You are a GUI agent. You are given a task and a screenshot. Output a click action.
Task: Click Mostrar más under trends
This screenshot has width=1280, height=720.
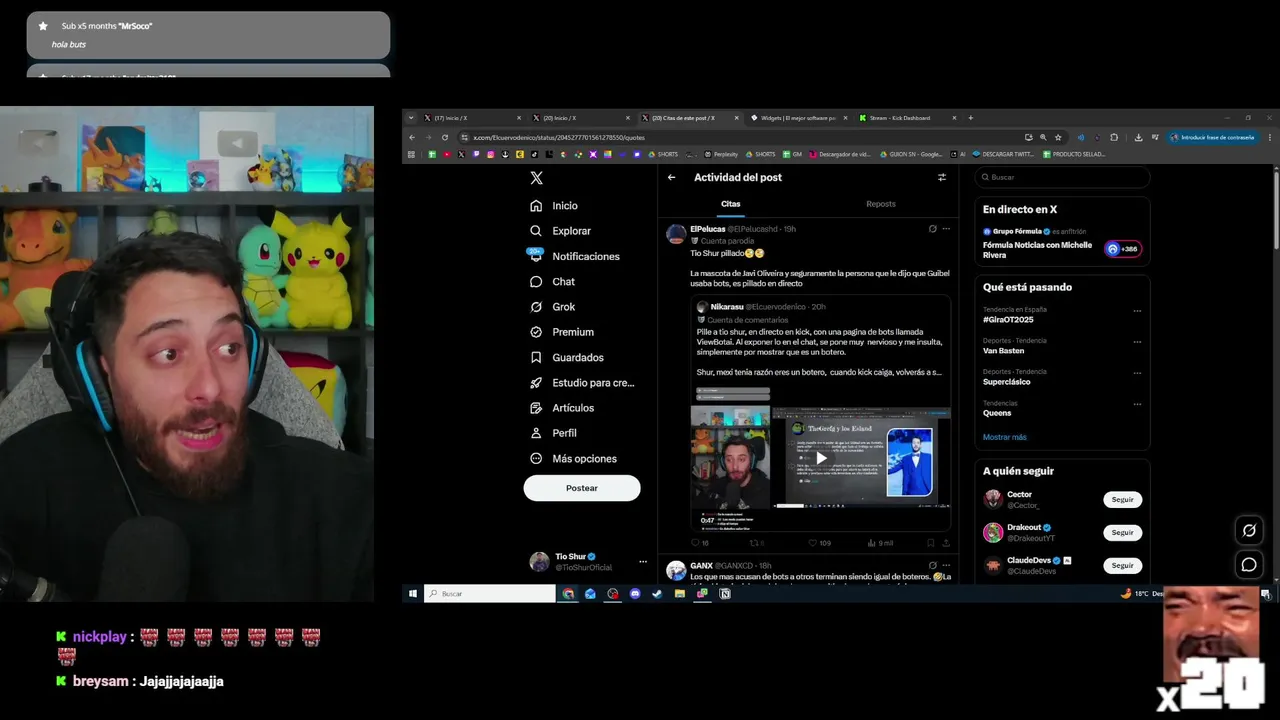pos(1004,437)
